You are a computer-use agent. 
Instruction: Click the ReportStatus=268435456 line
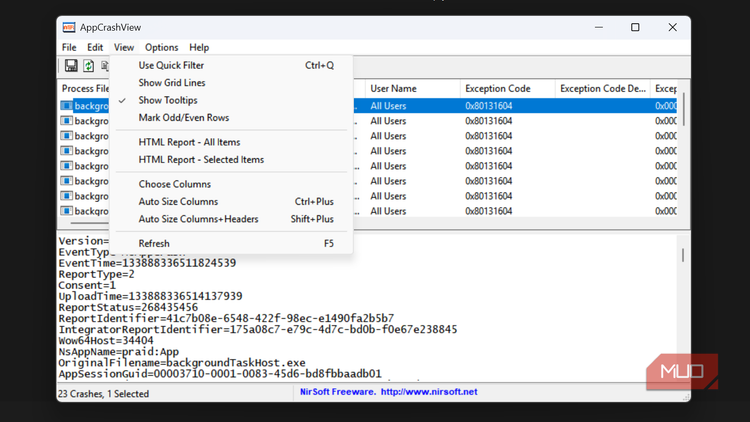128,307
